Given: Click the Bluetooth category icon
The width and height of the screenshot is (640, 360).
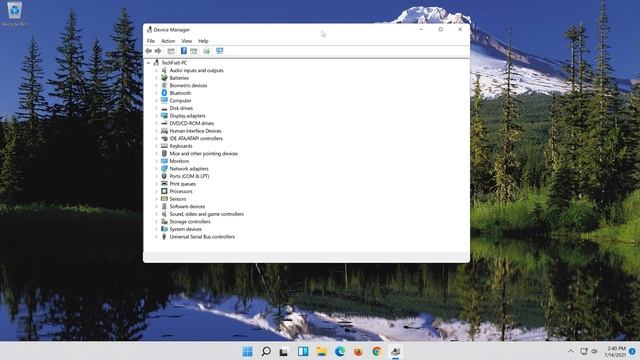Looking at the screenshot, I should click(x=164, y=93).
